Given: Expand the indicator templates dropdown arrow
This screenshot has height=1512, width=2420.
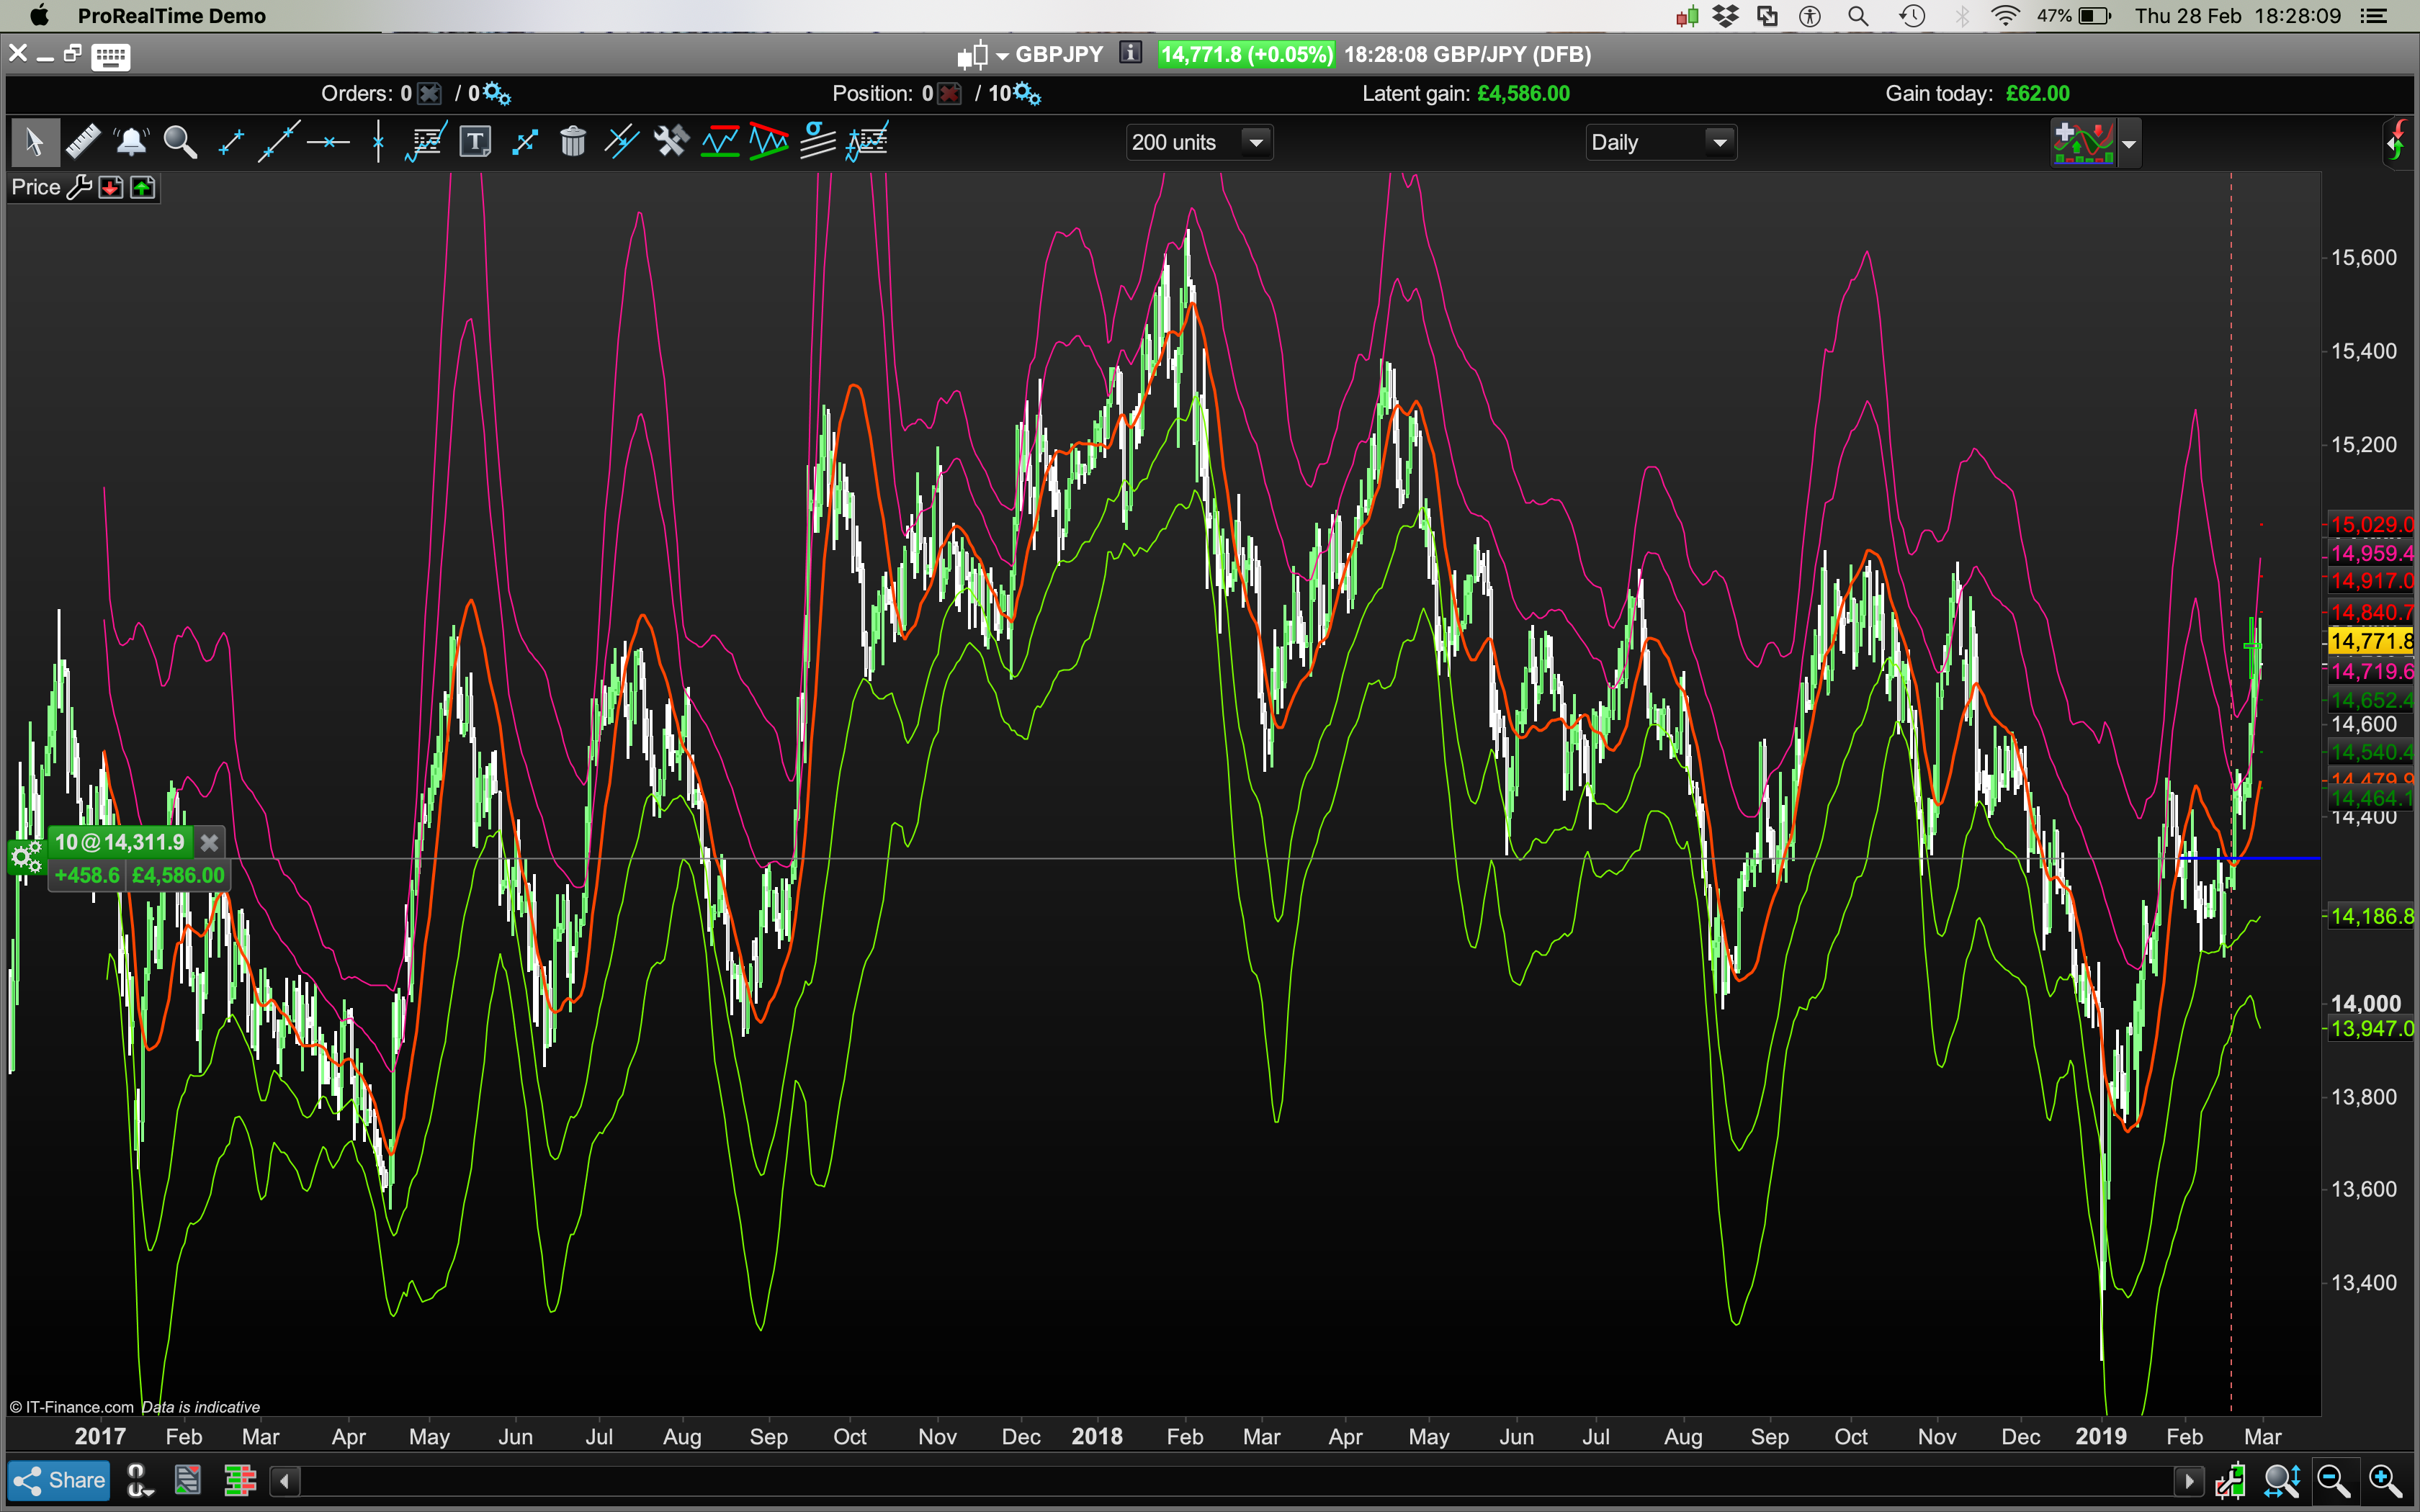Looking at the screenshot, I should 2128,144.
